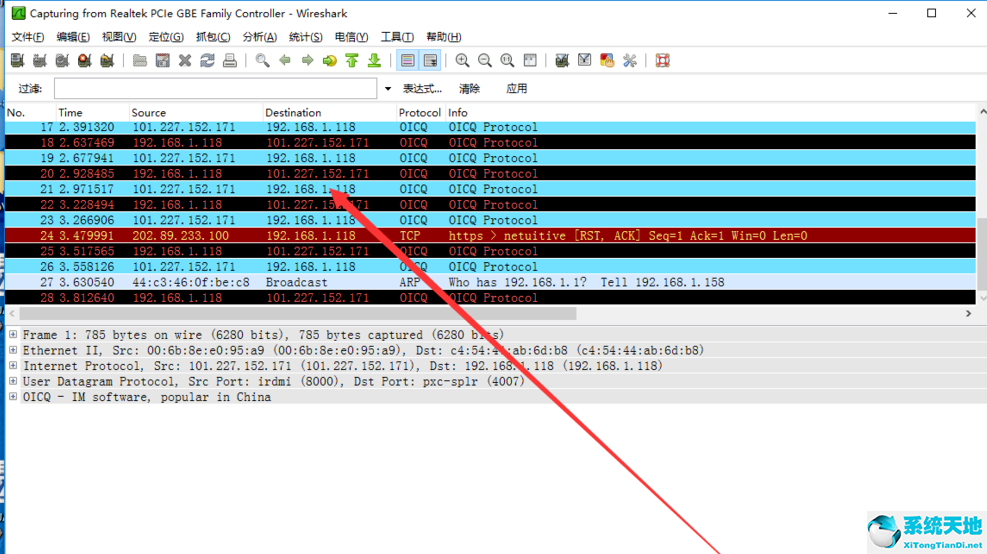The image size is (987, 554).
Task: Expand the Ethernet II details node
Action: tap(13, 350)
